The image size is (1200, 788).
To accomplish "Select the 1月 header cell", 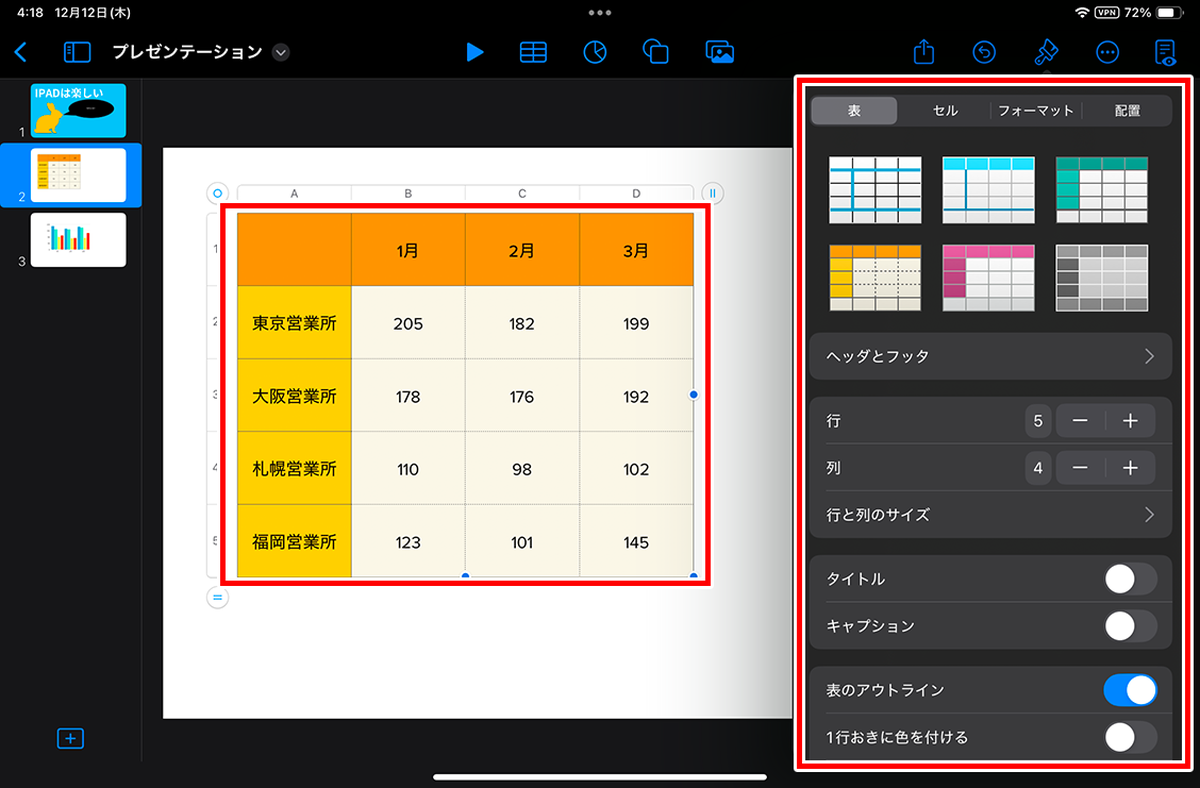I will coord(408,250).
